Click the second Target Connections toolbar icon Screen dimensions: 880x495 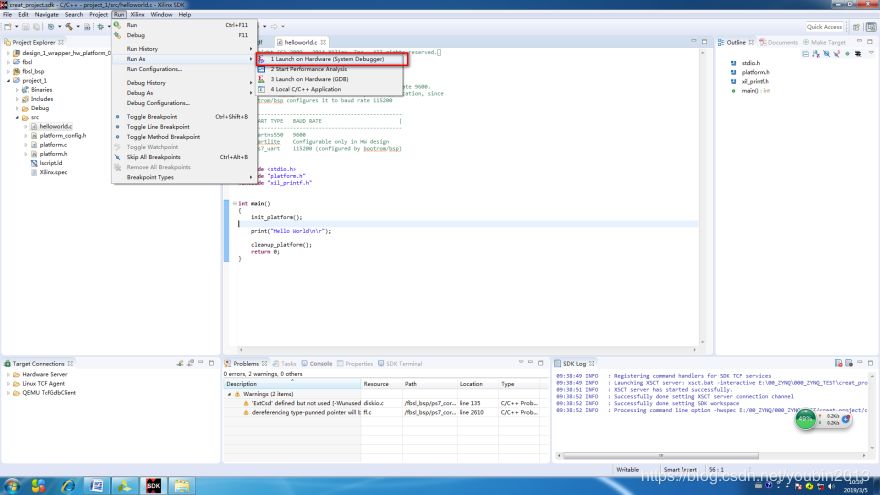[x=190, y=364]
